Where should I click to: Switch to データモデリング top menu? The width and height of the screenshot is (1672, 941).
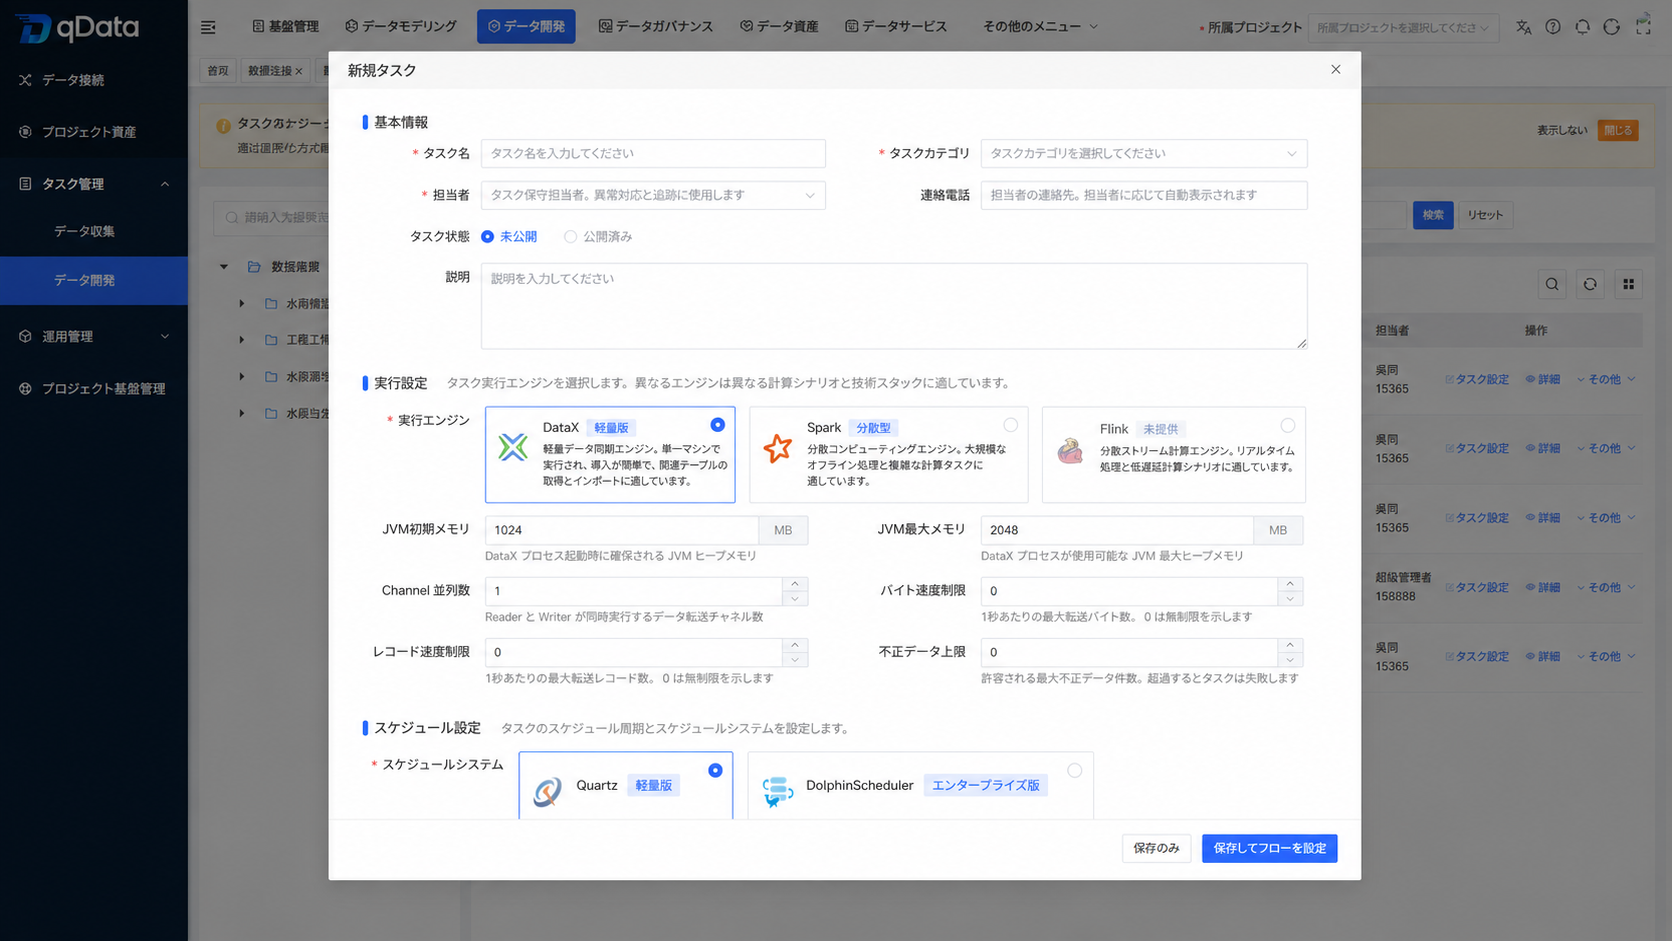pyautogui.click(x=400, y=27)
